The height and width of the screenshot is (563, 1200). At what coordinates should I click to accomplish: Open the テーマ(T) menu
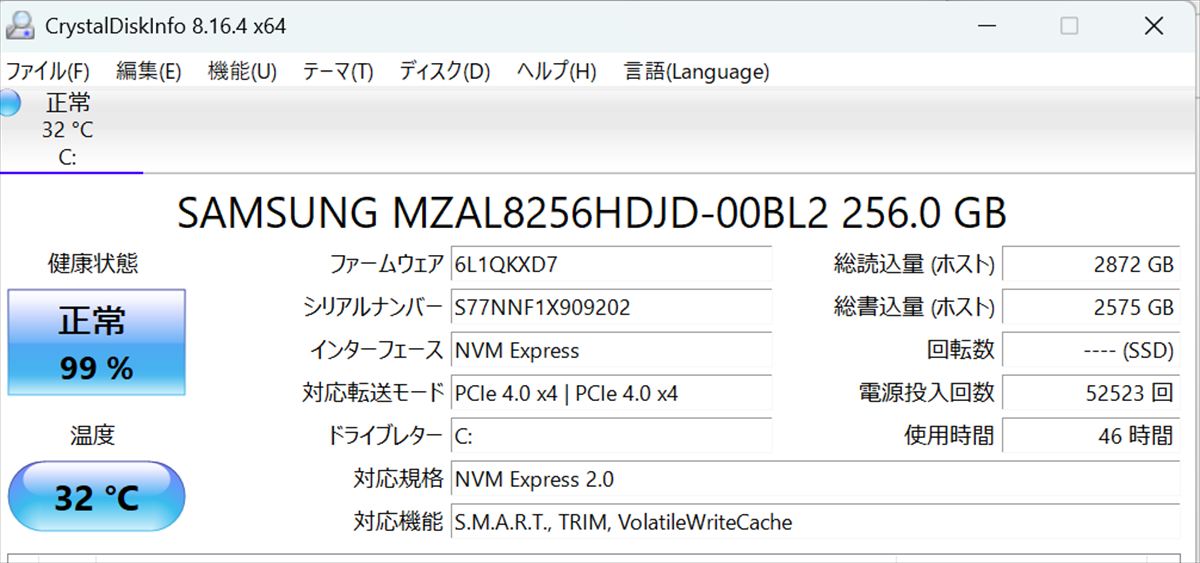click(x=338, y=71)
